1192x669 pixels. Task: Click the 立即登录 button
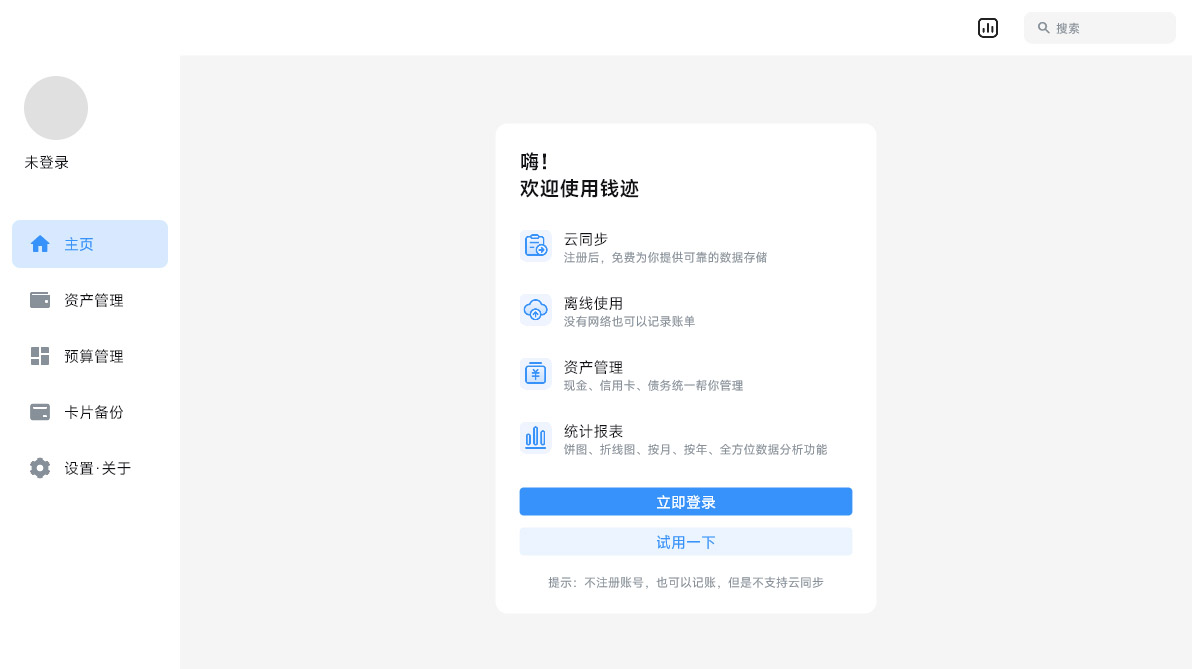pos(686,502)
